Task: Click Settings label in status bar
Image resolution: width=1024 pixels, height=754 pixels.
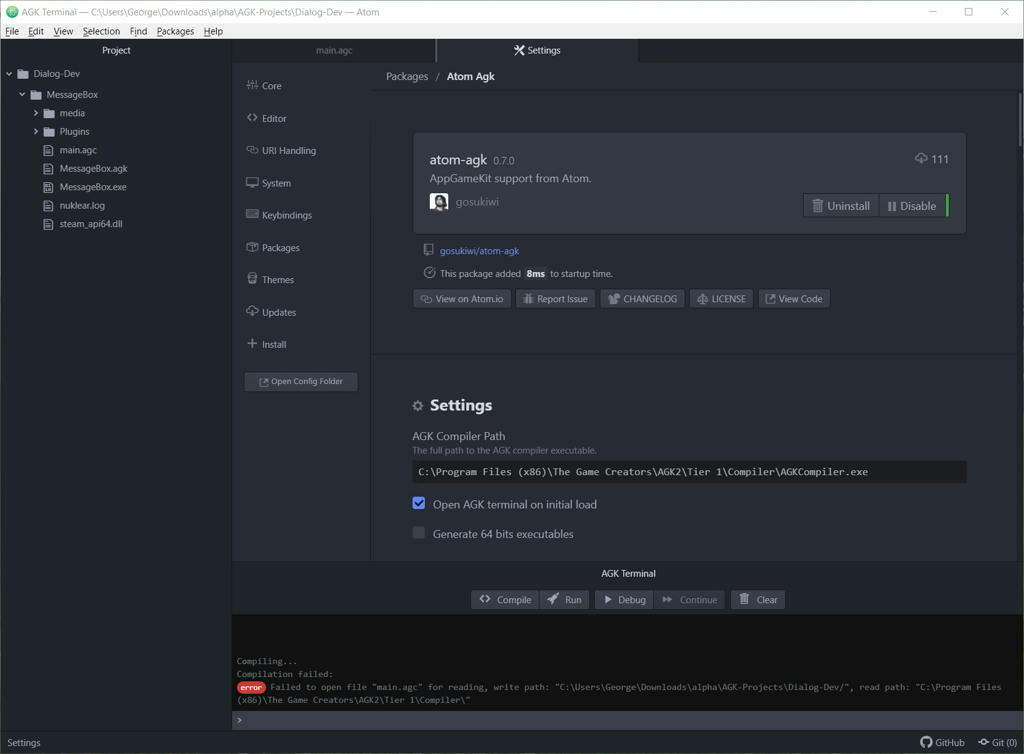Action: coord(24,742)
